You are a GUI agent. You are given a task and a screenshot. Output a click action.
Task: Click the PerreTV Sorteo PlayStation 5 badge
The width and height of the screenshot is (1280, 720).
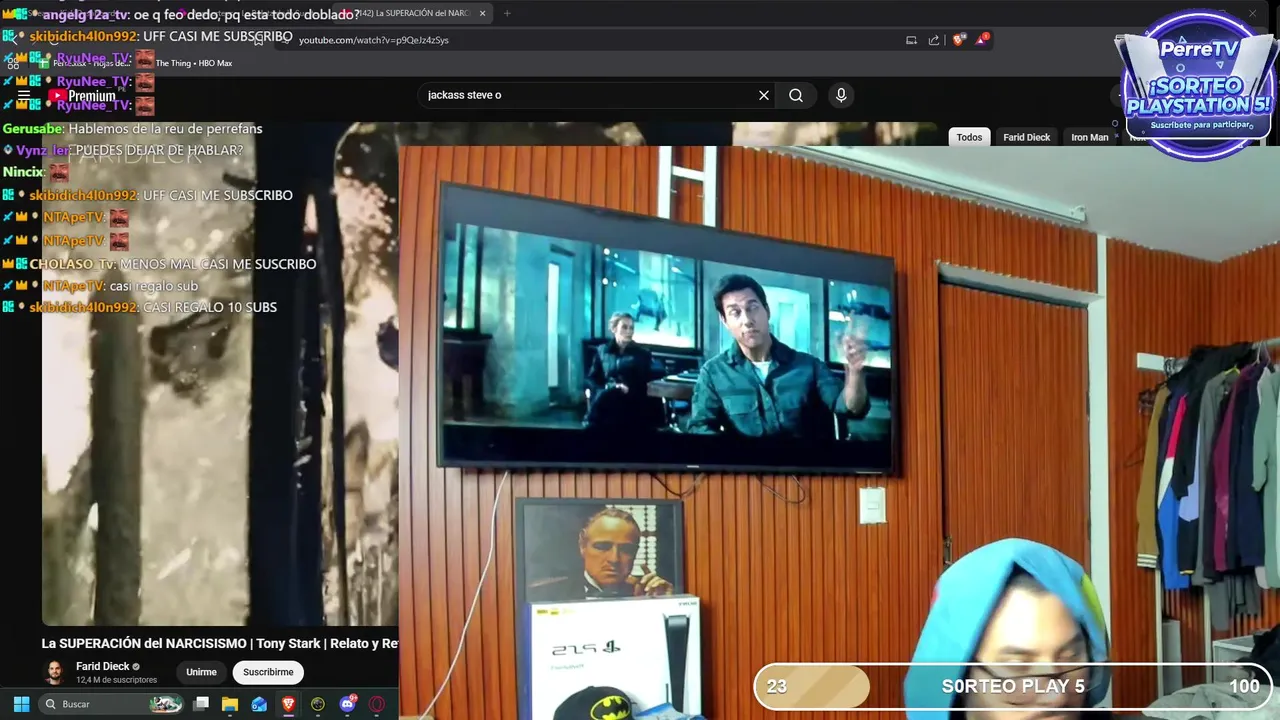tap(1199, 85)
